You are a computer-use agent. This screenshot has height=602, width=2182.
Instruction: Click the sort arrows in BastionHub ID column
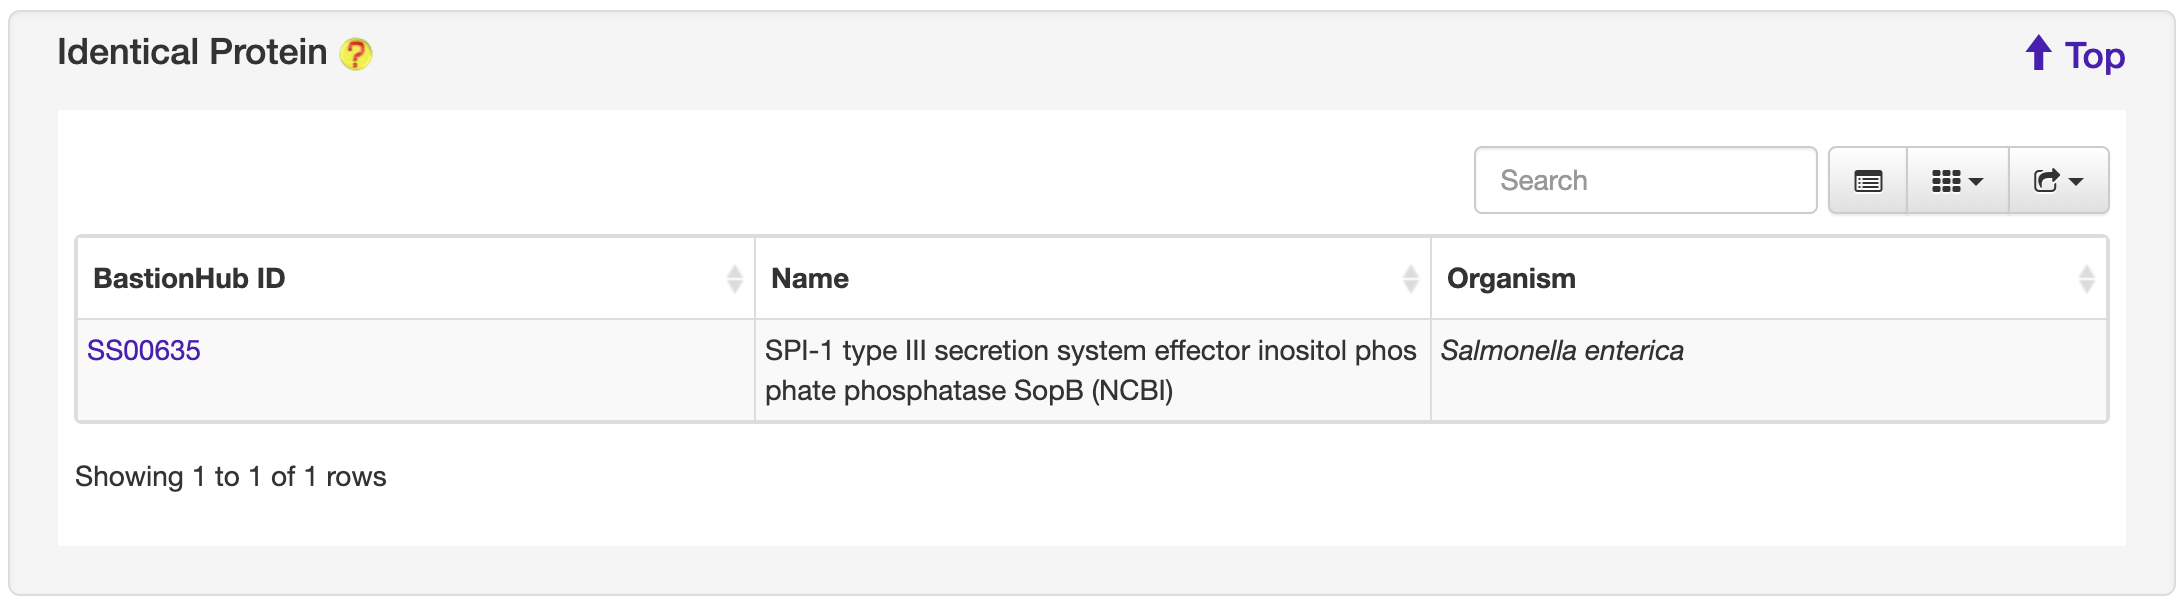[734, 279]
